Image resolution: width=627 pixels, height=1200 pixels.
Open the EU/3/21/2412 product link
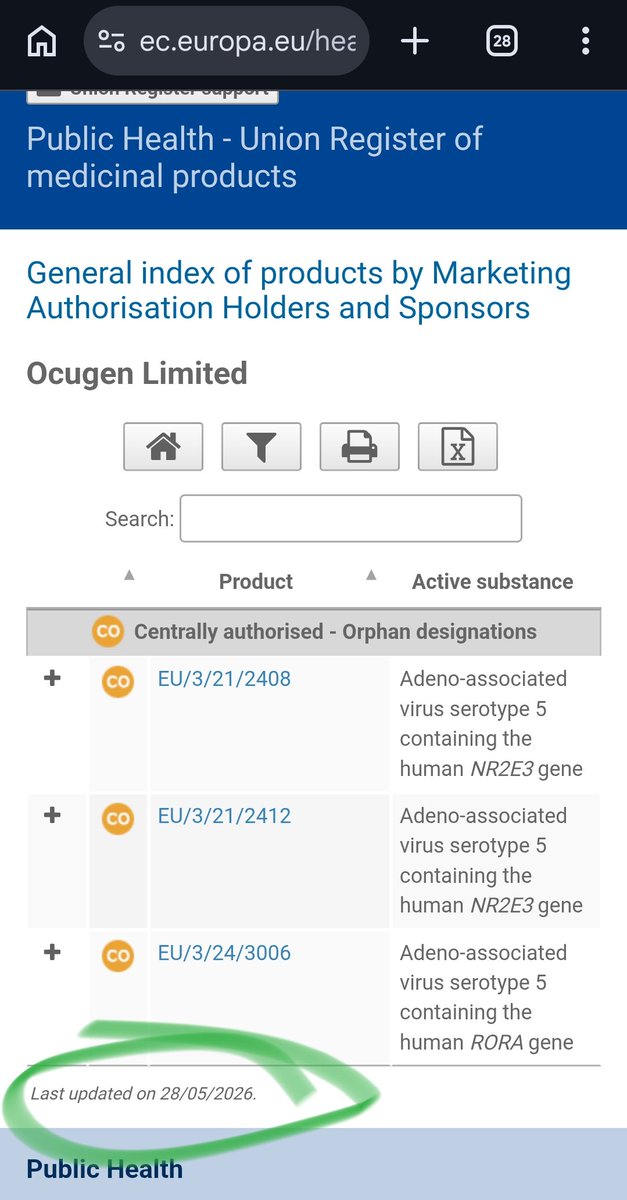[x=224, y=816]
